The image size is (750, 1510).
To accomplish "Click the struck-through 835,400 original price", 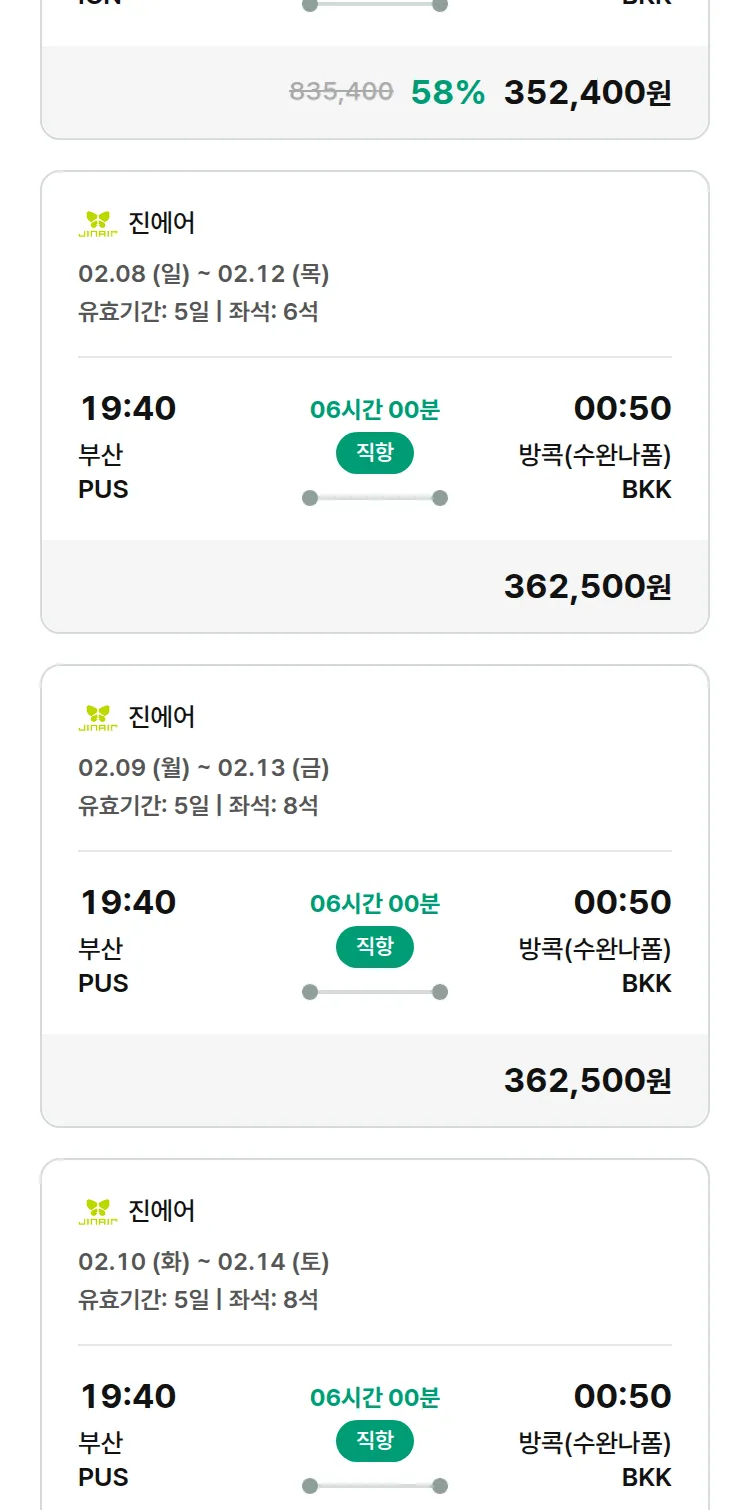I will click(x=341, y=92).
